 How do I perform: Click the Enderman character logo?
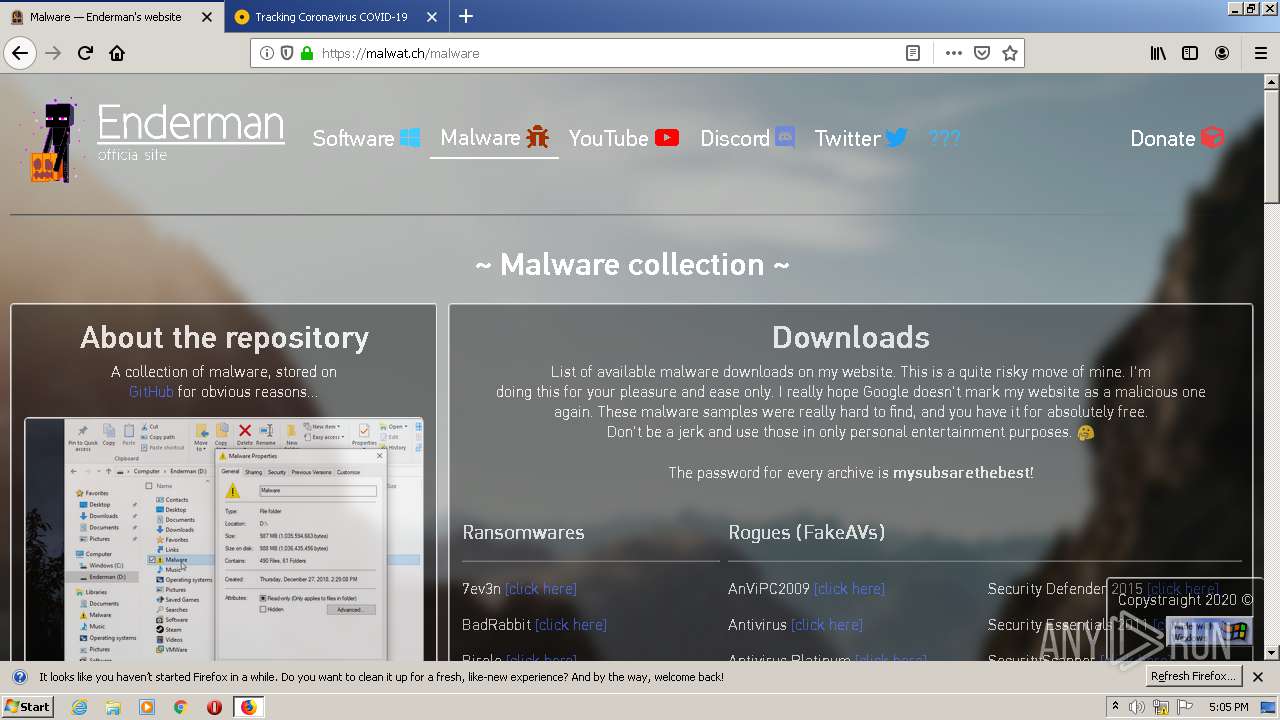[53, 141]
